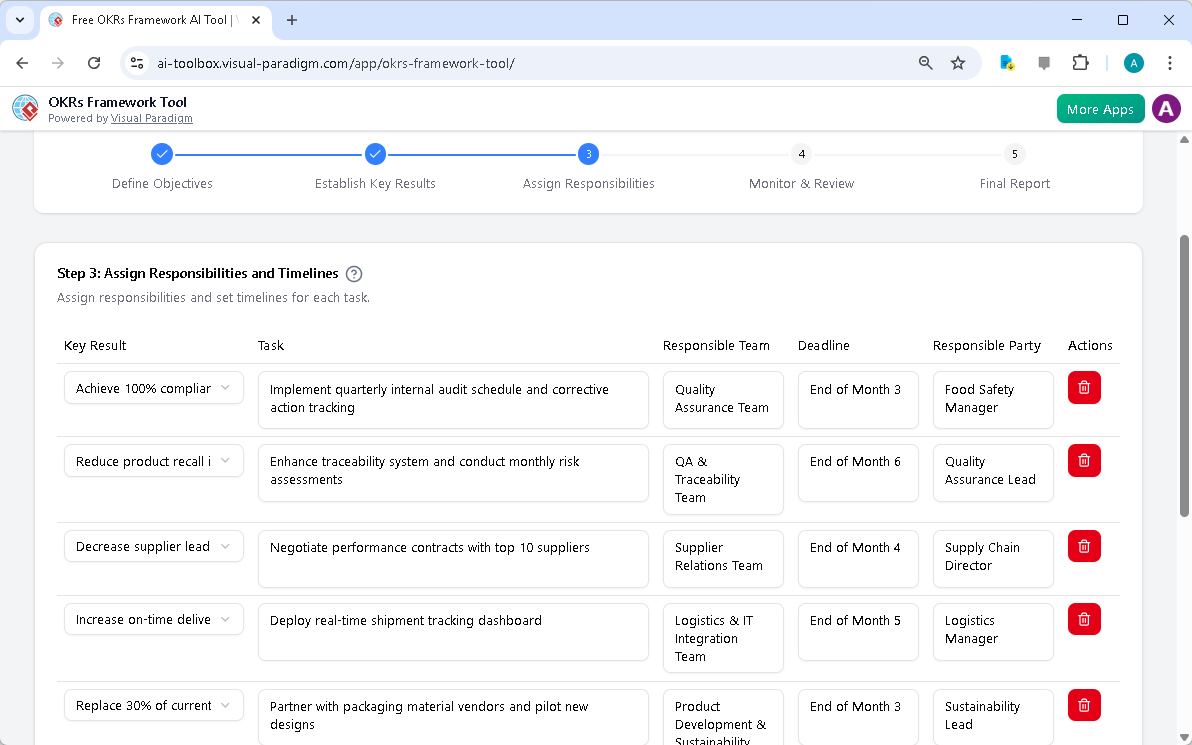Delete the quarterly internal audit task row
This screenshot has height=745, width=1192.
pos(1084,388)
